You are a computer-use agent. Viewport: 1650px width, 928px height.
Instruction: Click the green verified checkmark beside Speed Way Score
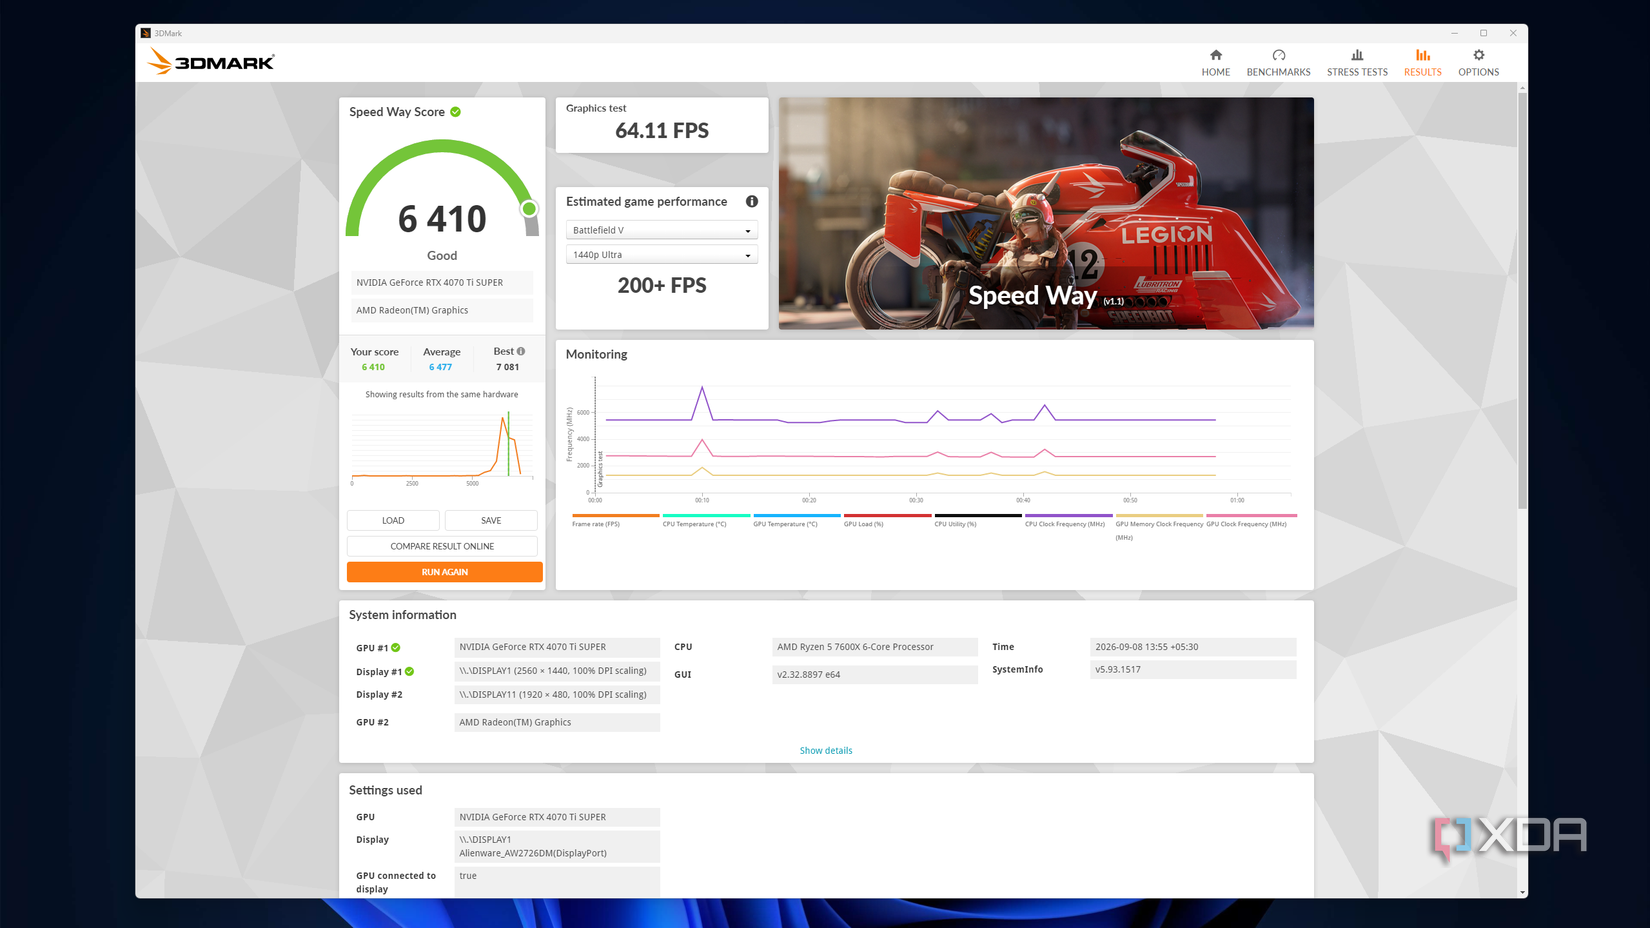pyautogui.click(x=456, y=112)
